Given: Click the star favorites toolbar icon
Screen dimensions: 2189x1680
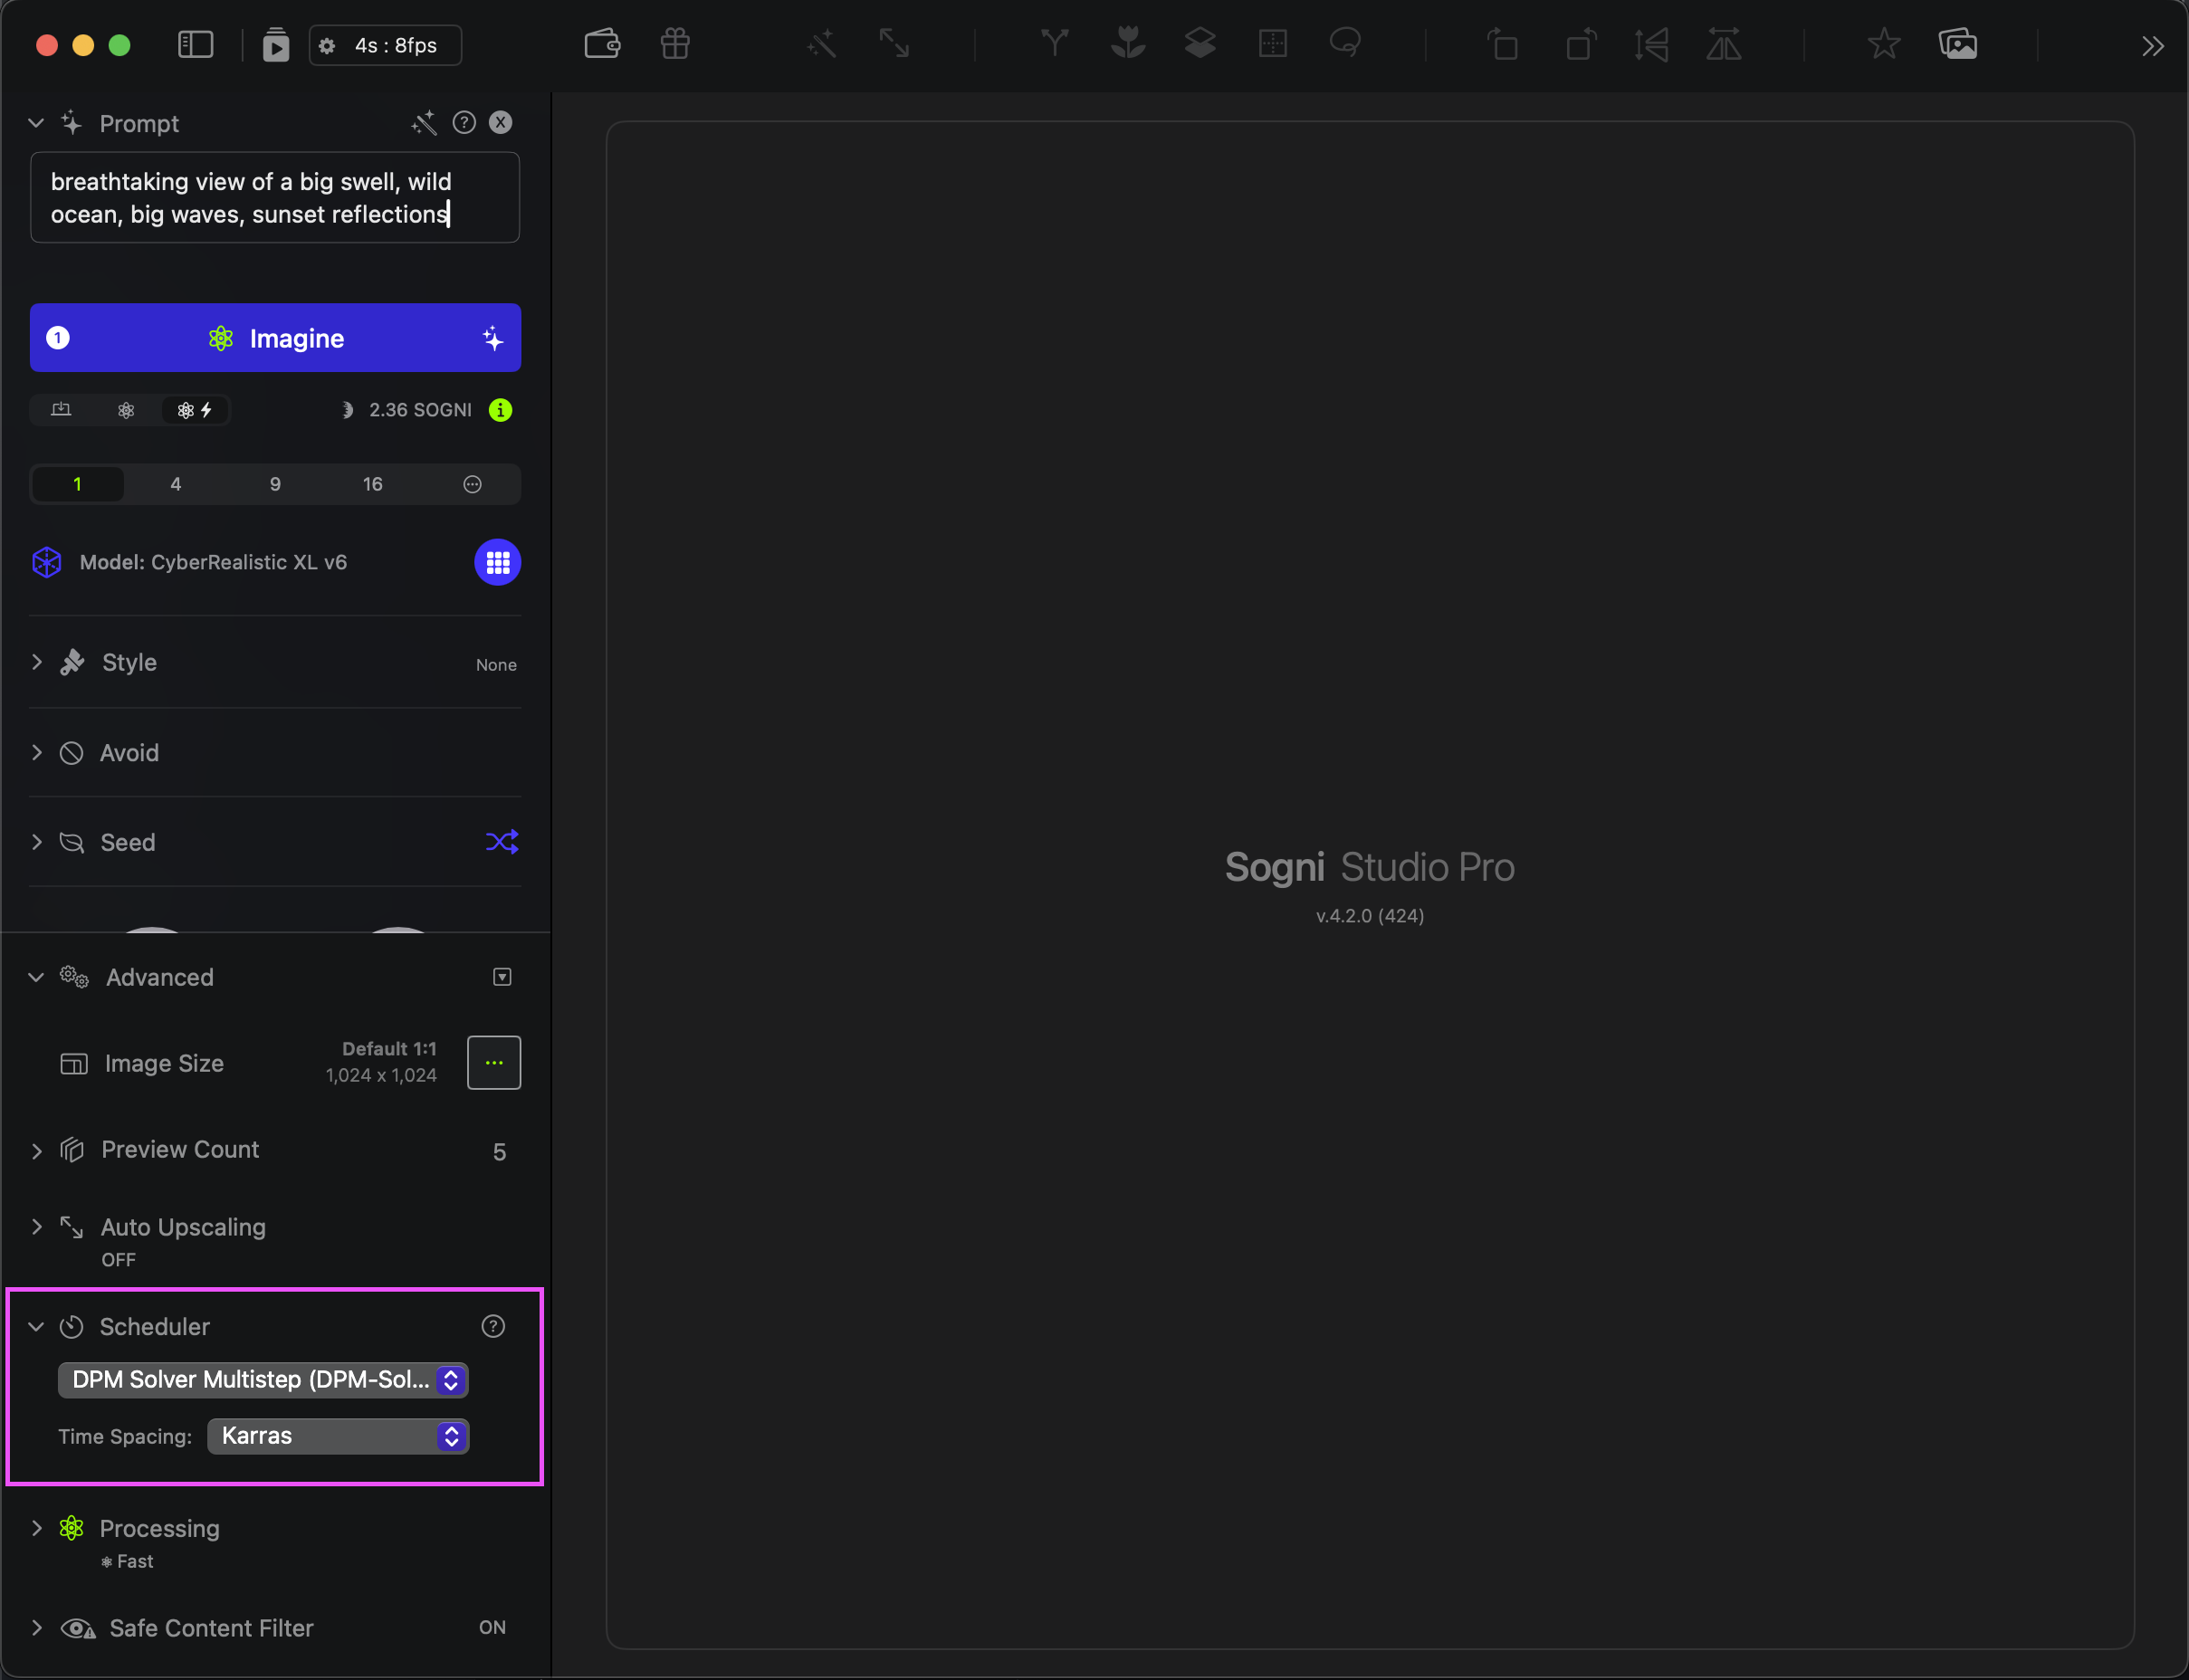Looking at the screenshot, I should [x=1883, y=44].
